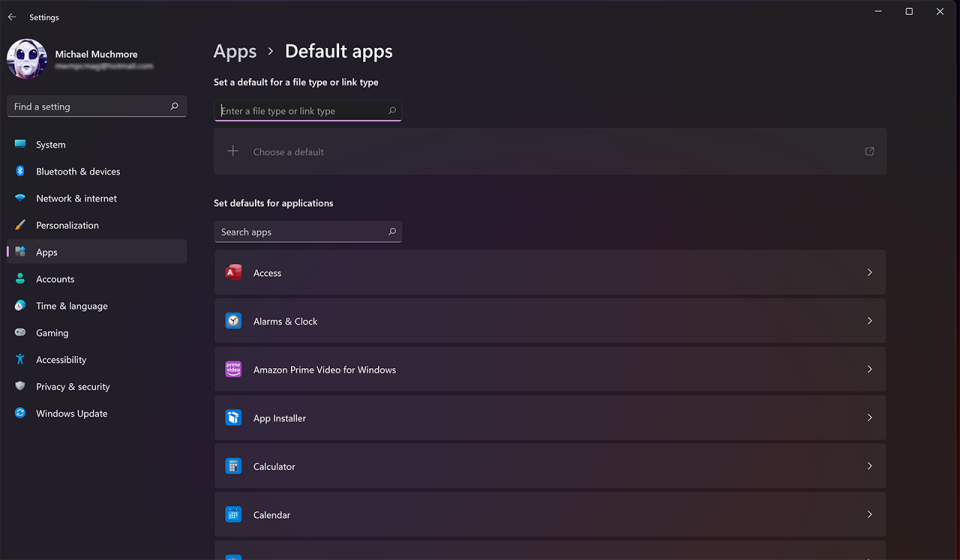
Task: Click the Privacy shield icon
Action: pos(20,386)
